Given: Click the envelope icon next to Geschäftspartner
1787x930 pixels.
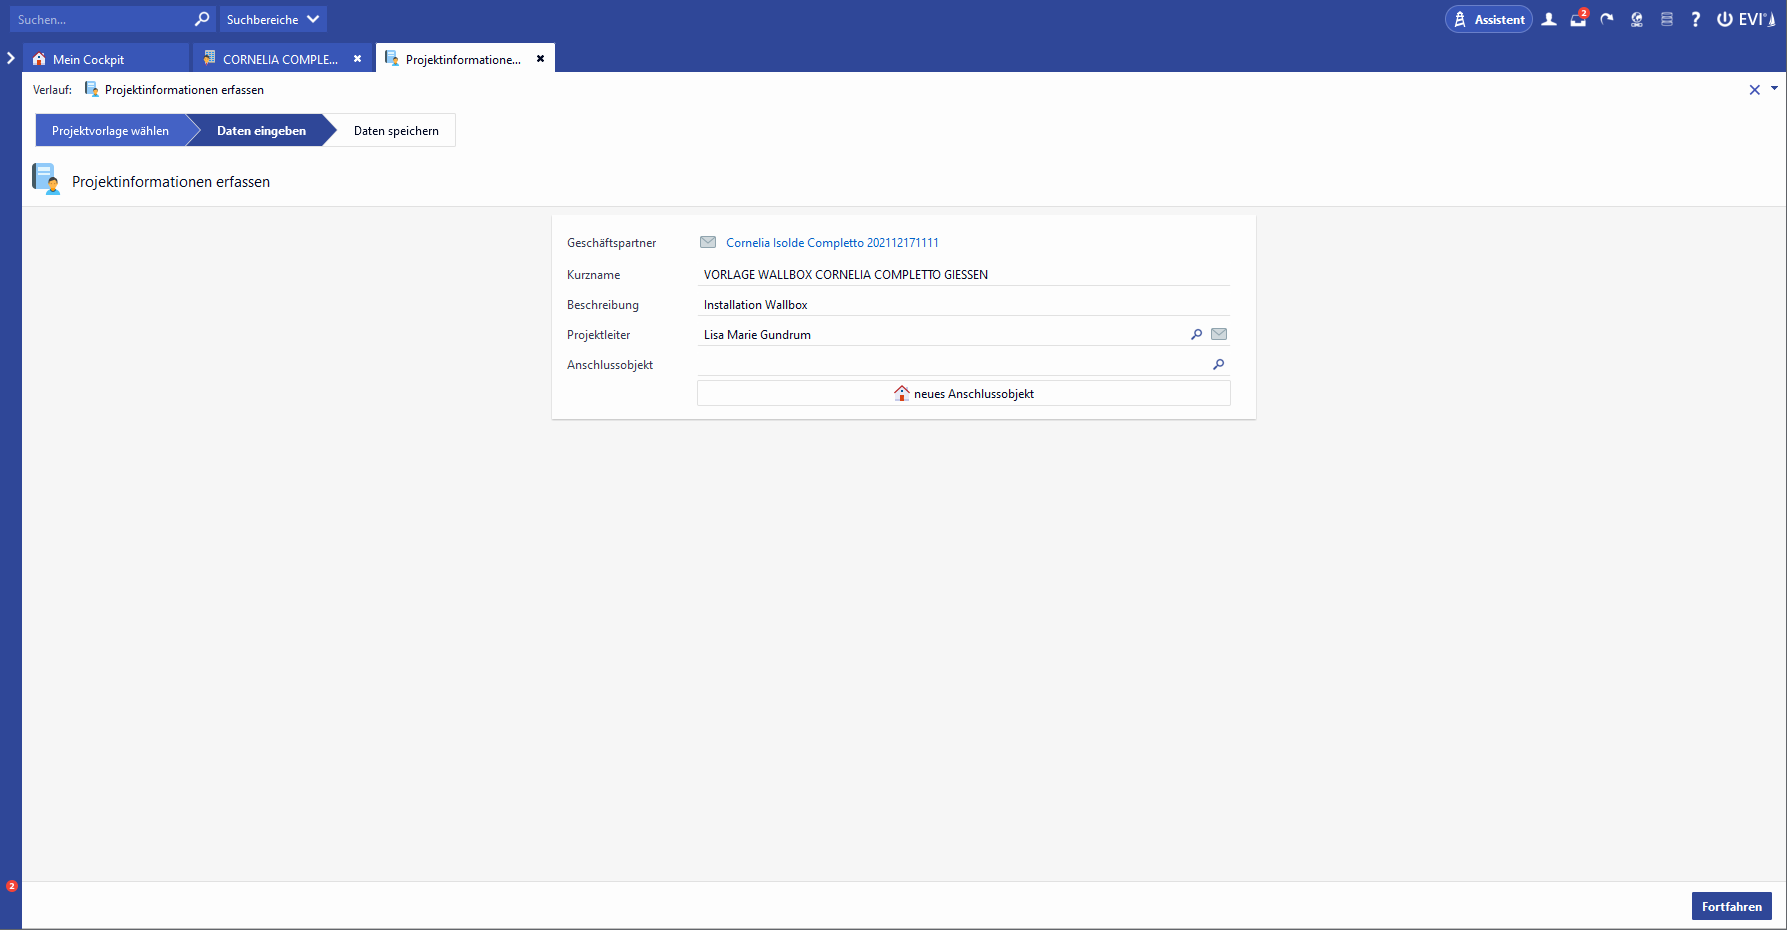Looking at the screenshot, I should coord(708,242).
